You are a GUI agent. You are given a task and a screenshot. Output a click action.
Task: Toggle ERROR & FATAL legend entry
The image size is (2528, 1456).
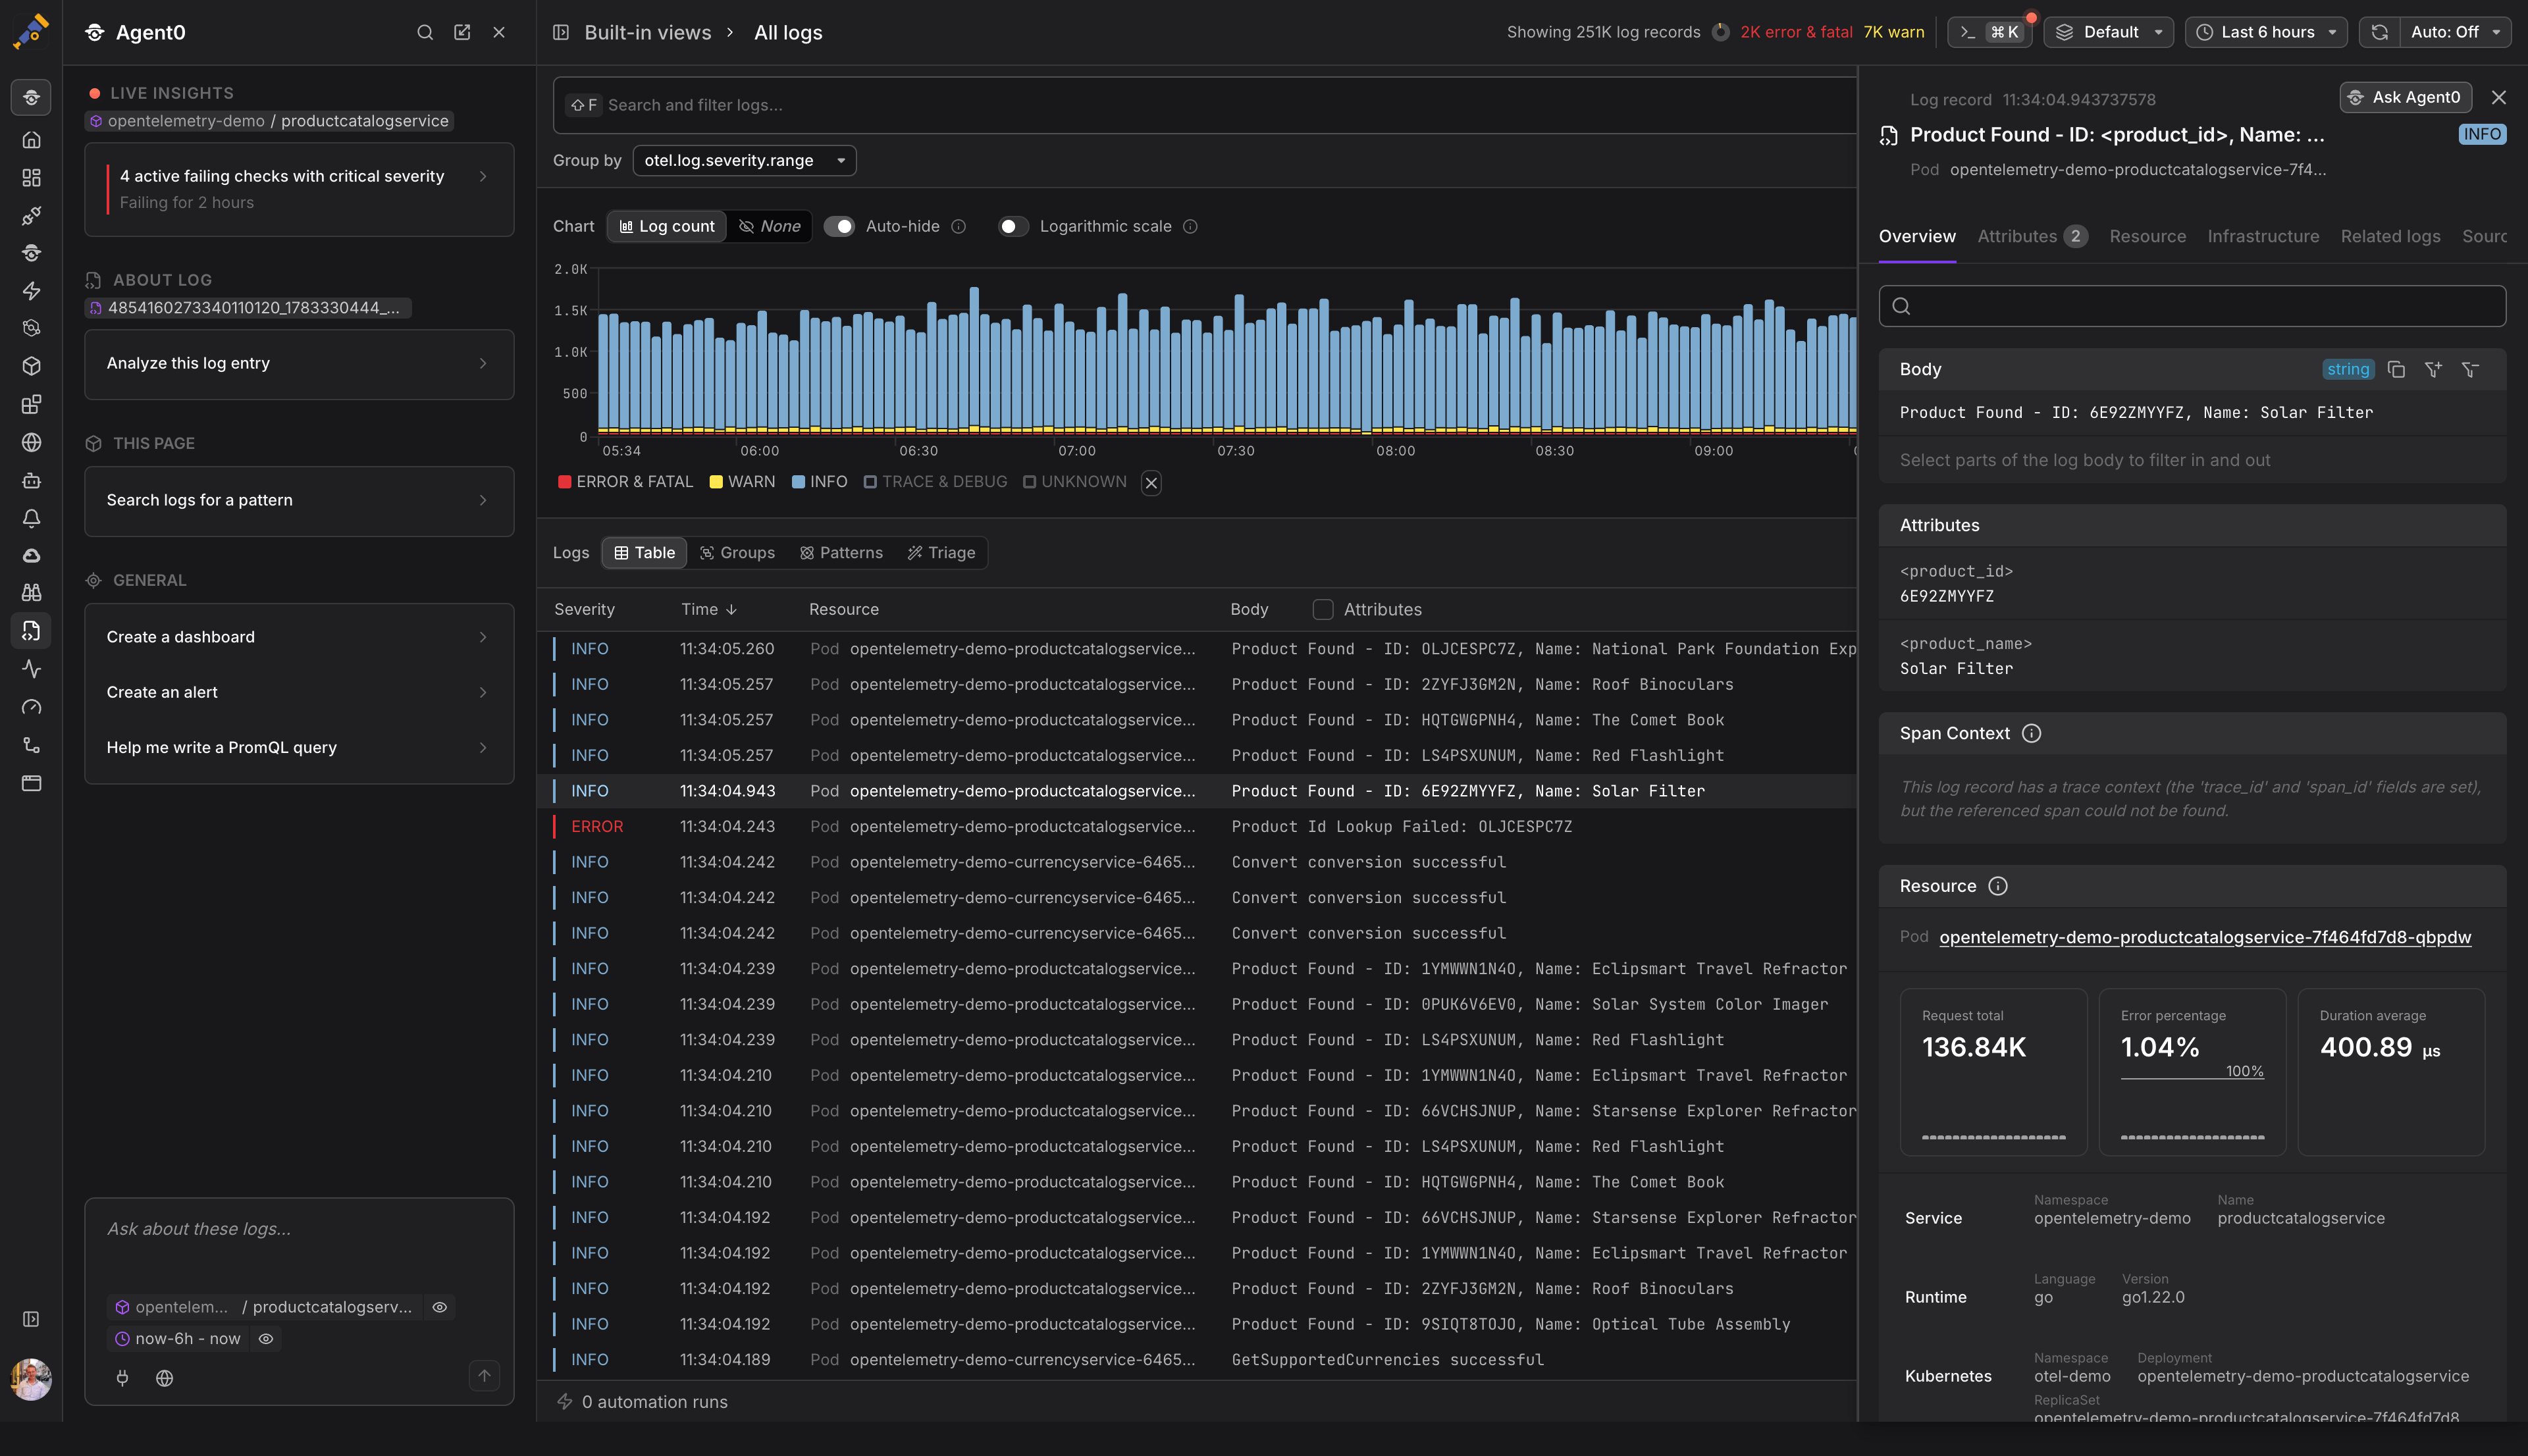625,482
